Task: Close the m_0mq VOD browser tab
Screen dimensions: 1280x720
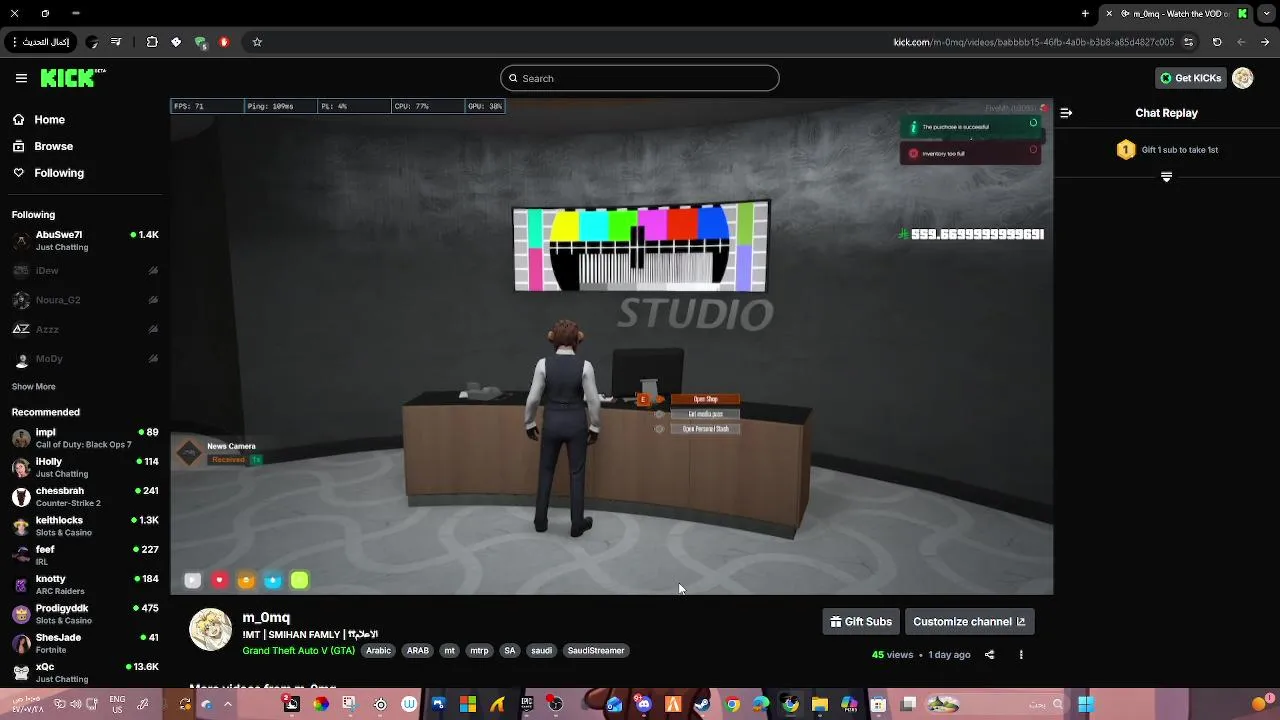Action: tap(1108, 13)
